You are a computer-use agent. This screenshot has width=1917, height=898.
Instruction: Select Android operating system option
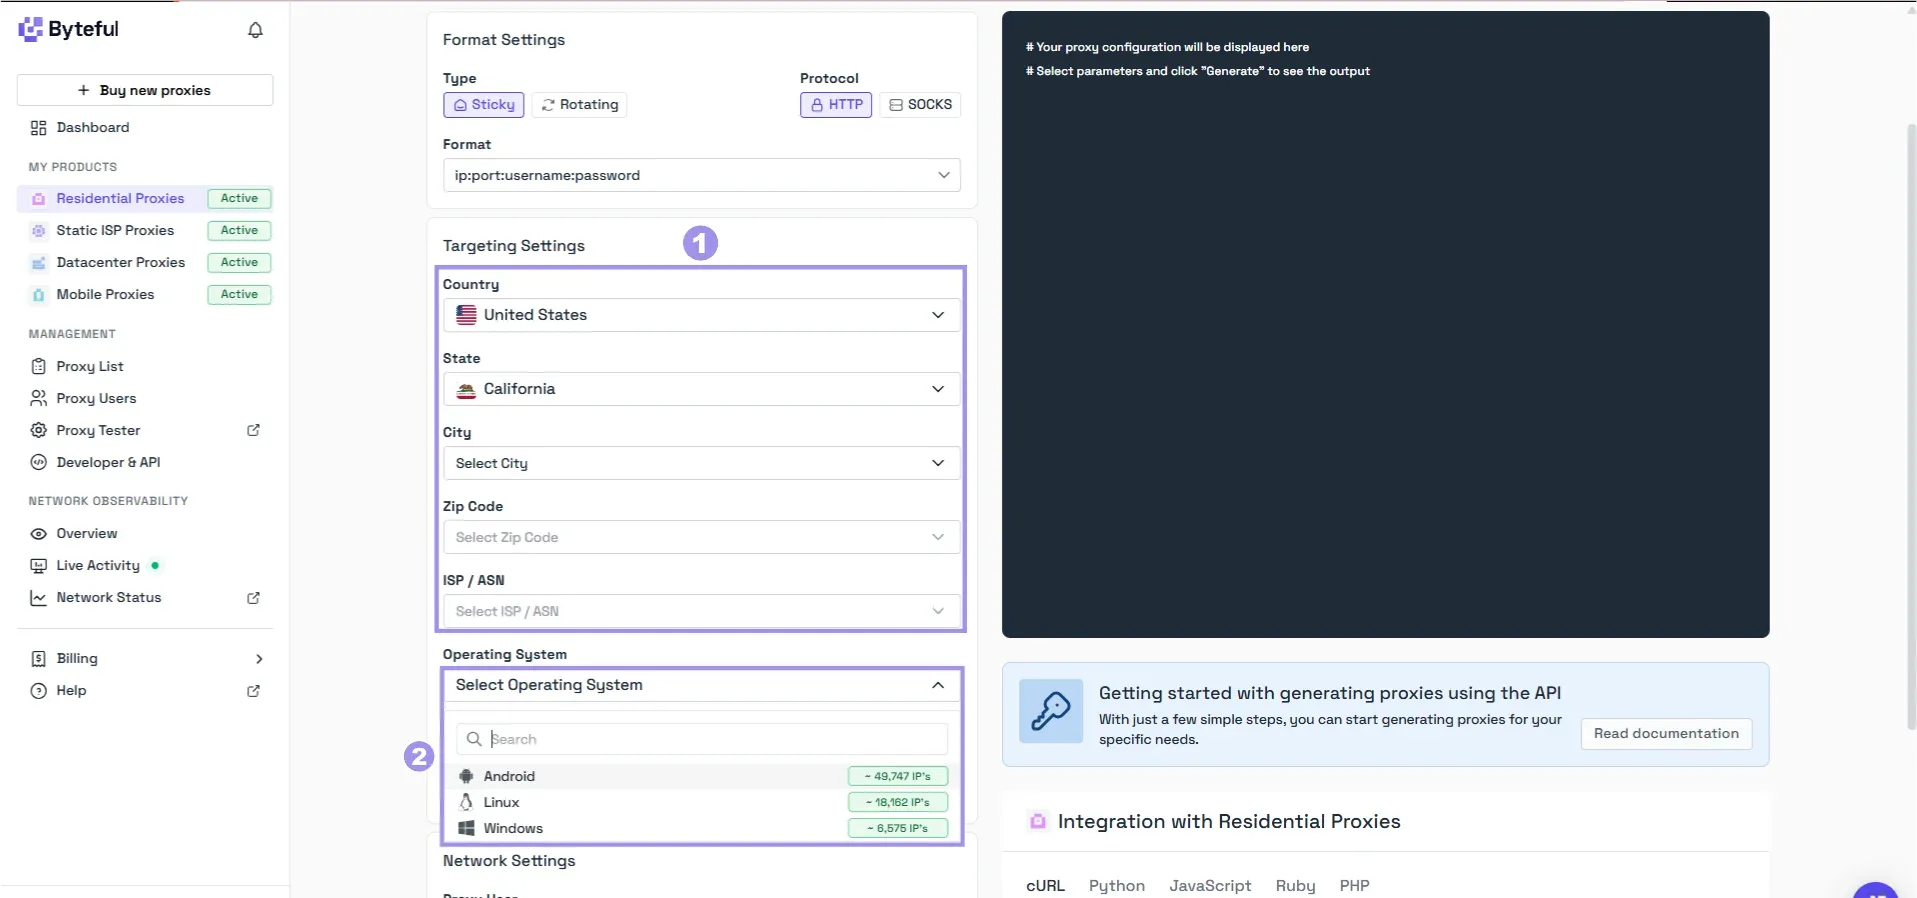701,776
